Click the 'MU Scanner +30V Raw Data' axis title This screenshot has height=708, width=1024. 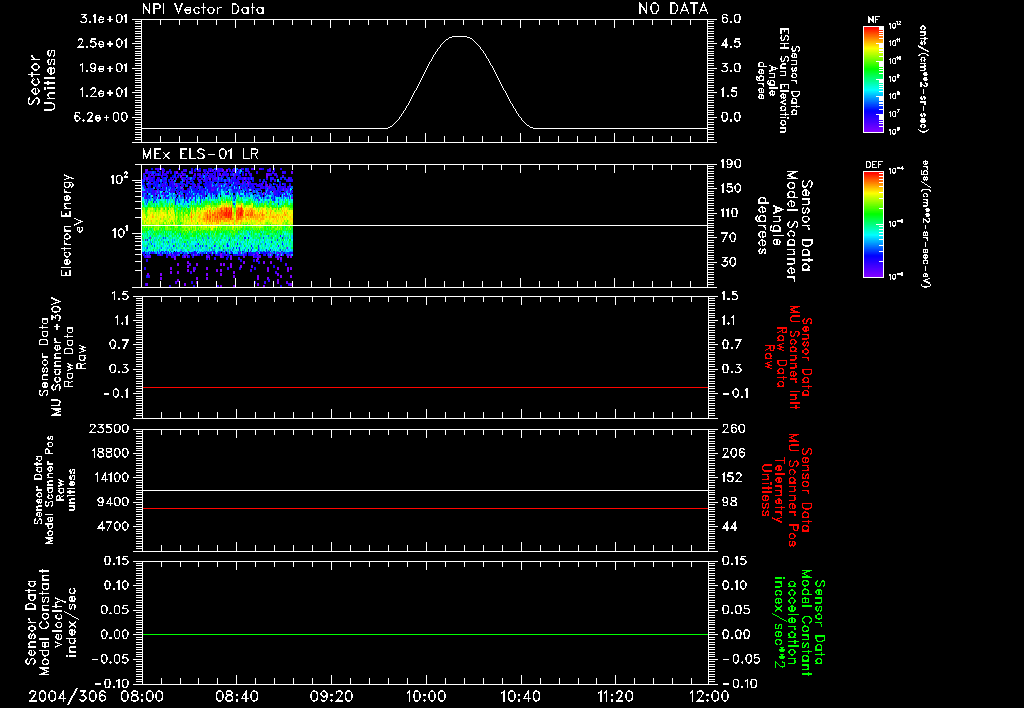(x=62, y=357)
